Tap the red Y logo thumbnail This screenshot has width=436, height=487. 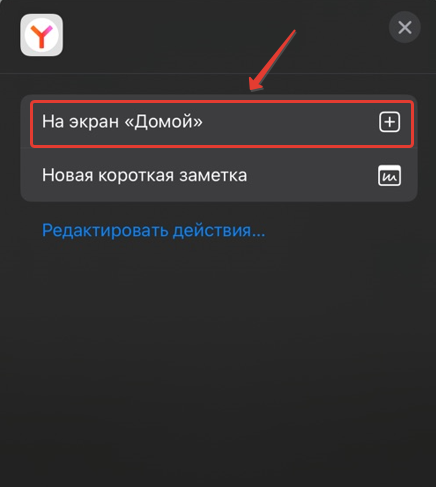click(x=41, y=35)
